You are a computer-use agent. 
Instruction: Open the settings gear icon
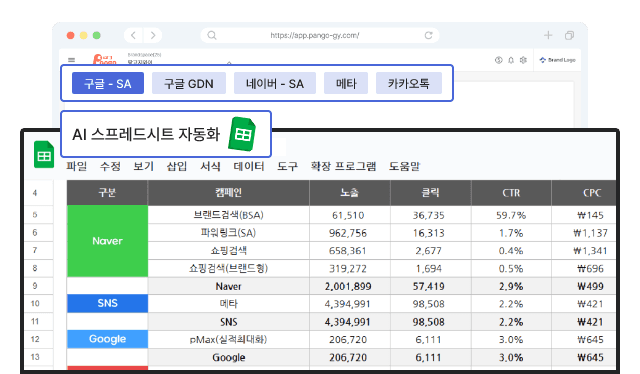click(x=523, y=60)
